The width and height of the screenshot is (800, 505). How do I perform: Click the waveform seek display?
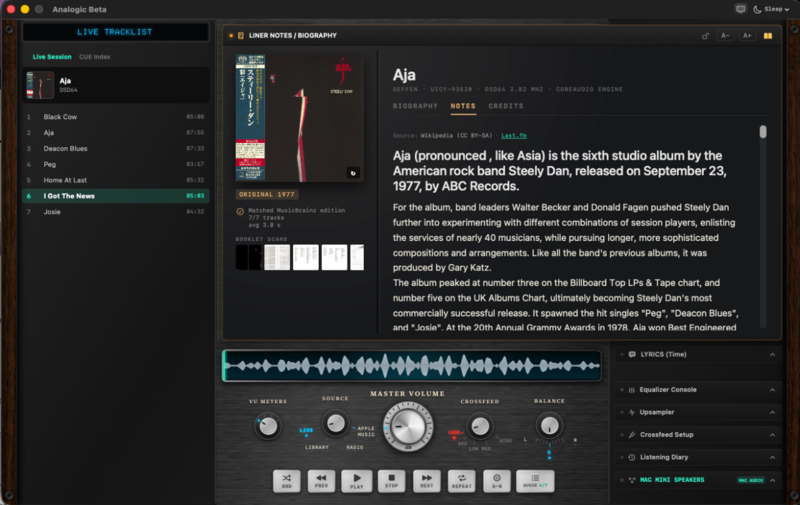pyautogui.click(x=412, y=366)
